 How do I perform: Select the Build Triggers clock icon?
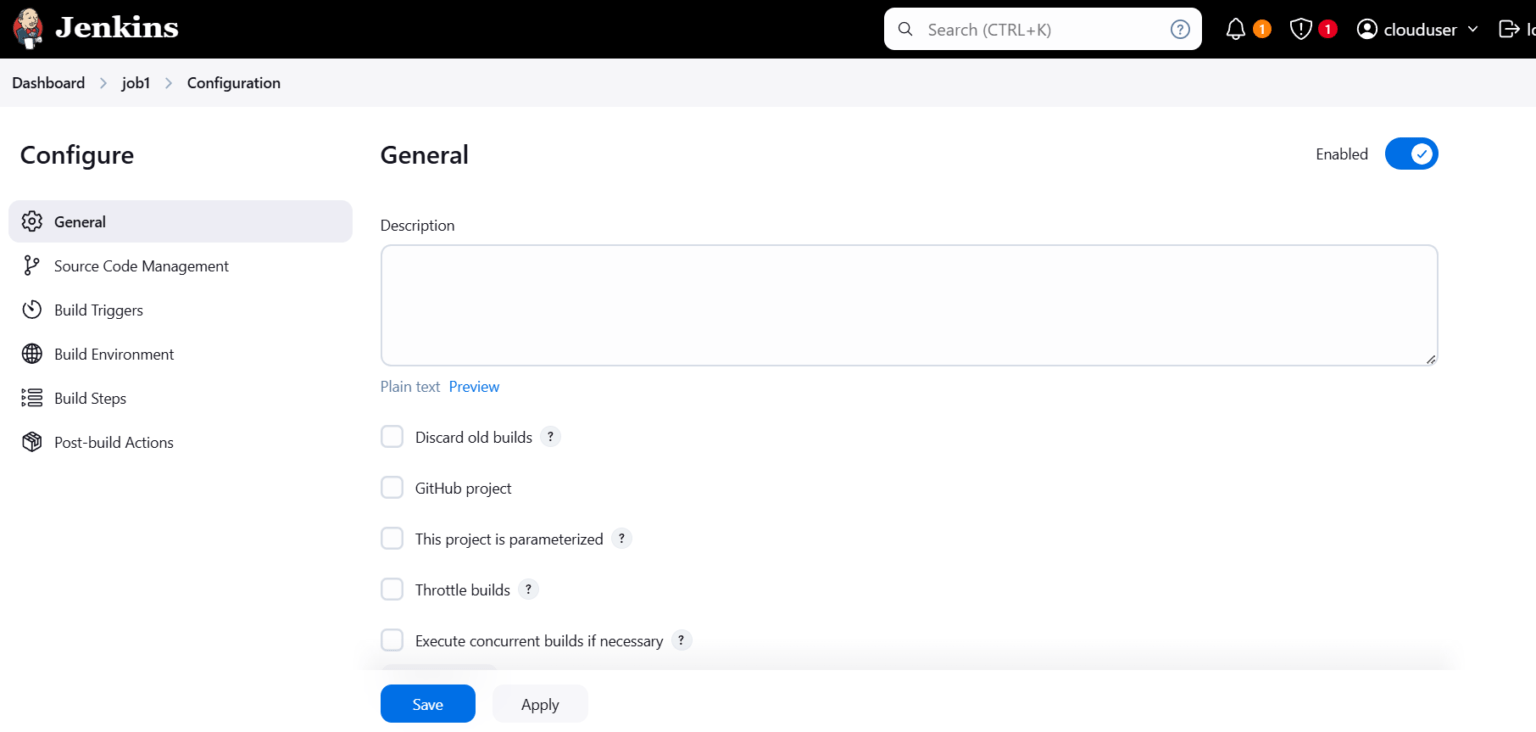pyautogui.click(x=31, y=309)
